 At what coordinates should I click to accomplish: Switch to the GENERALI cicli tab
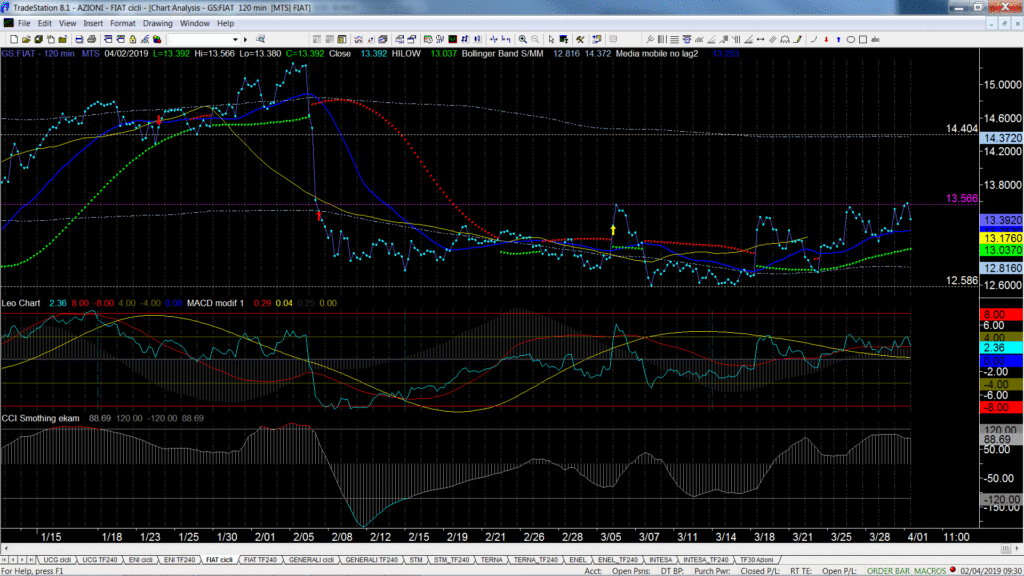(312, 560)
